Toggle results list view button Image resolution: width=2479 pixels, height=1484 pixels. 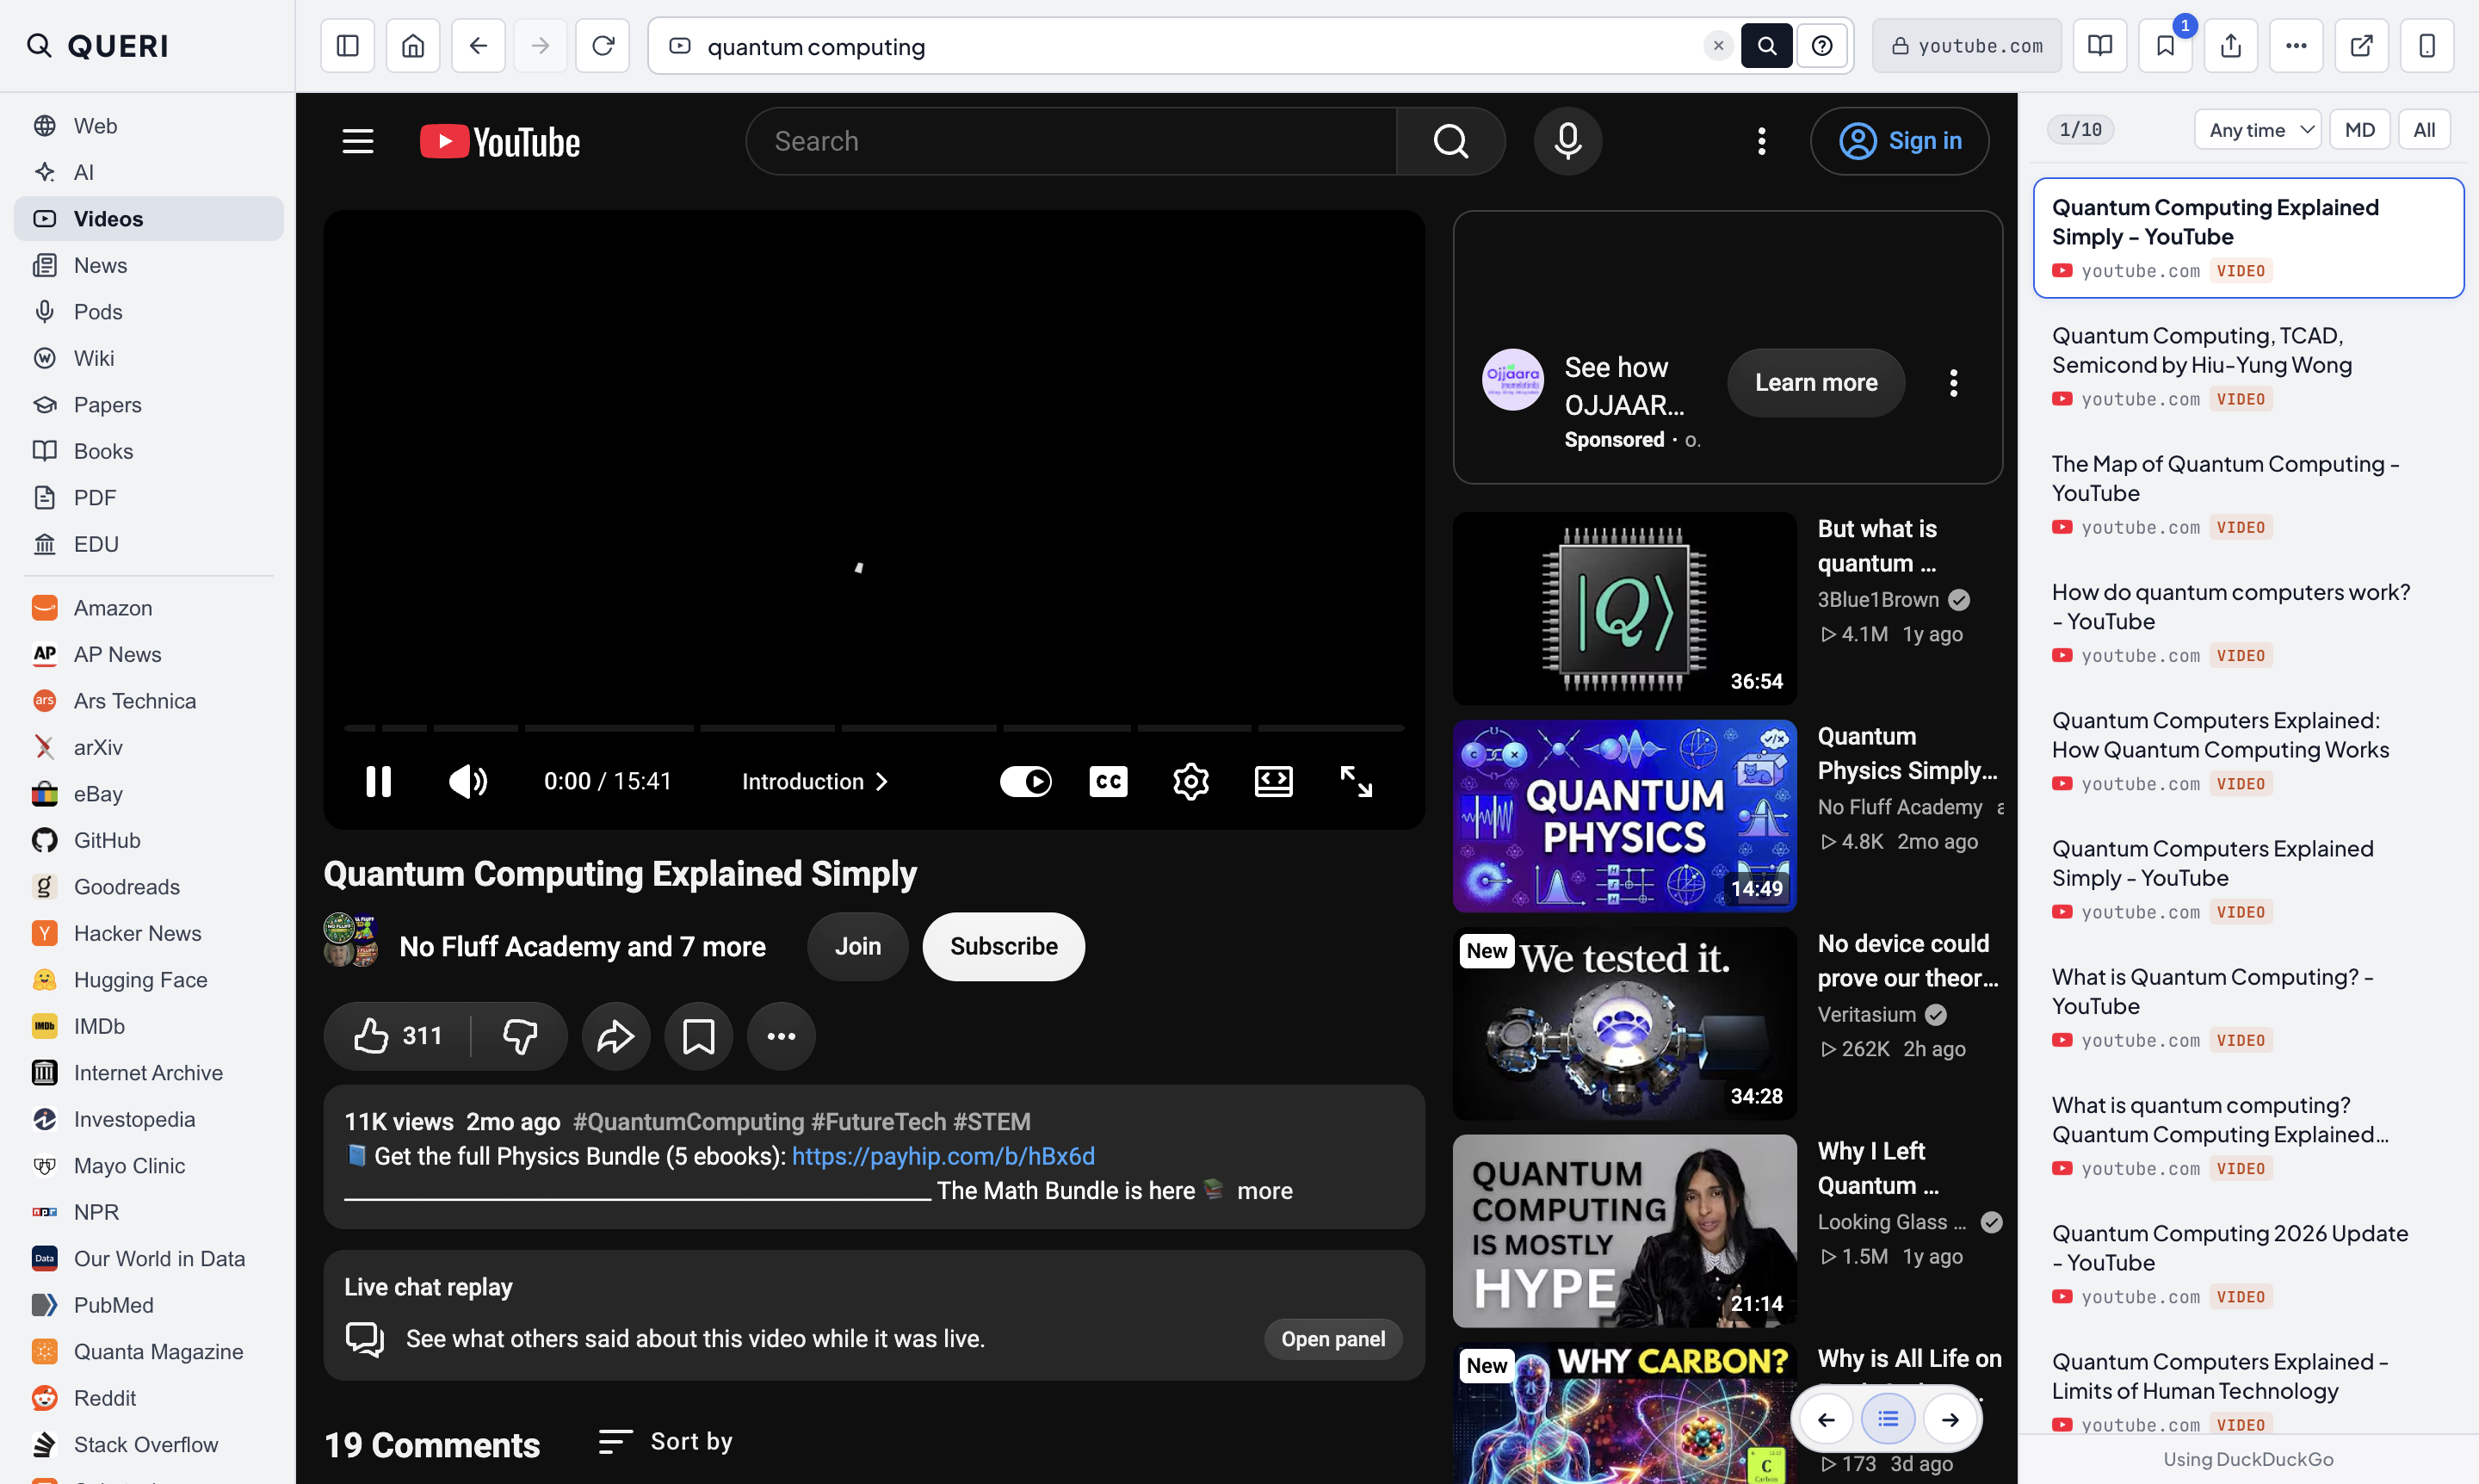tap(1888, 1419)
